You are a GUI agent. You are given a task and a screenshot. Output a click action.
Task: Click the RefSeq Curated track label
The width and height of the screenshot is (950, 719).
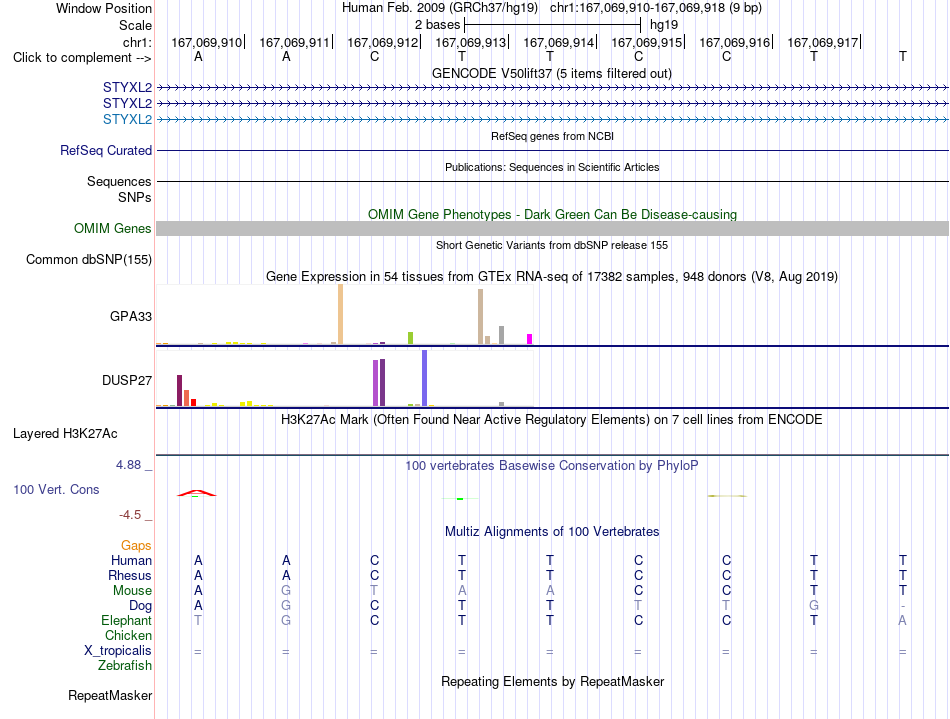tap(106, 150)
